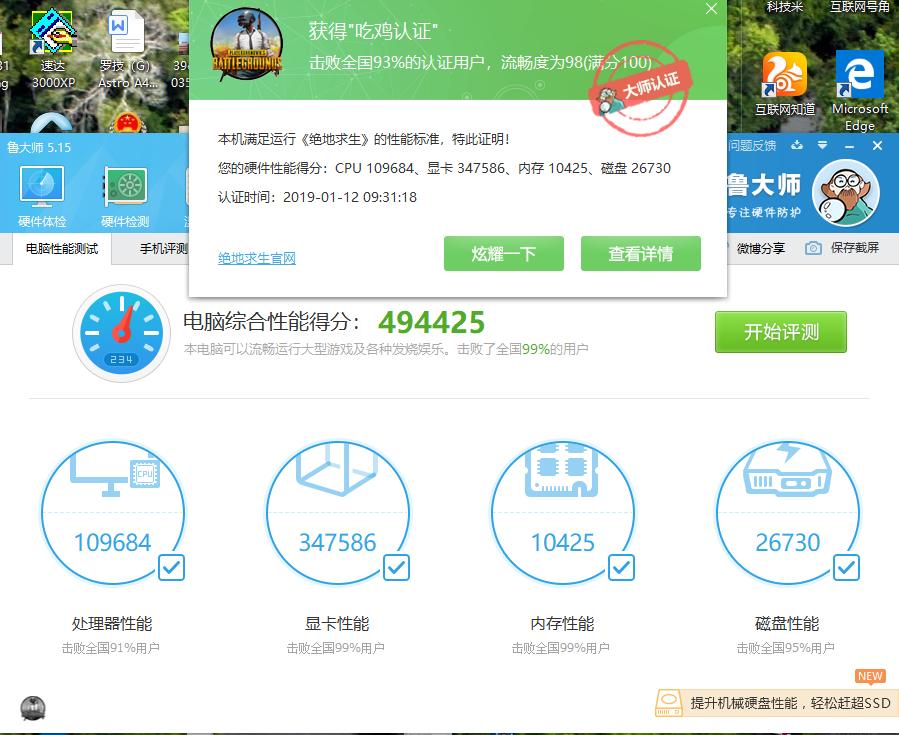Click the speedometer gauge showing 234
Image resolution: width=899 pixels, height=735 pixels.
[121, 333]
